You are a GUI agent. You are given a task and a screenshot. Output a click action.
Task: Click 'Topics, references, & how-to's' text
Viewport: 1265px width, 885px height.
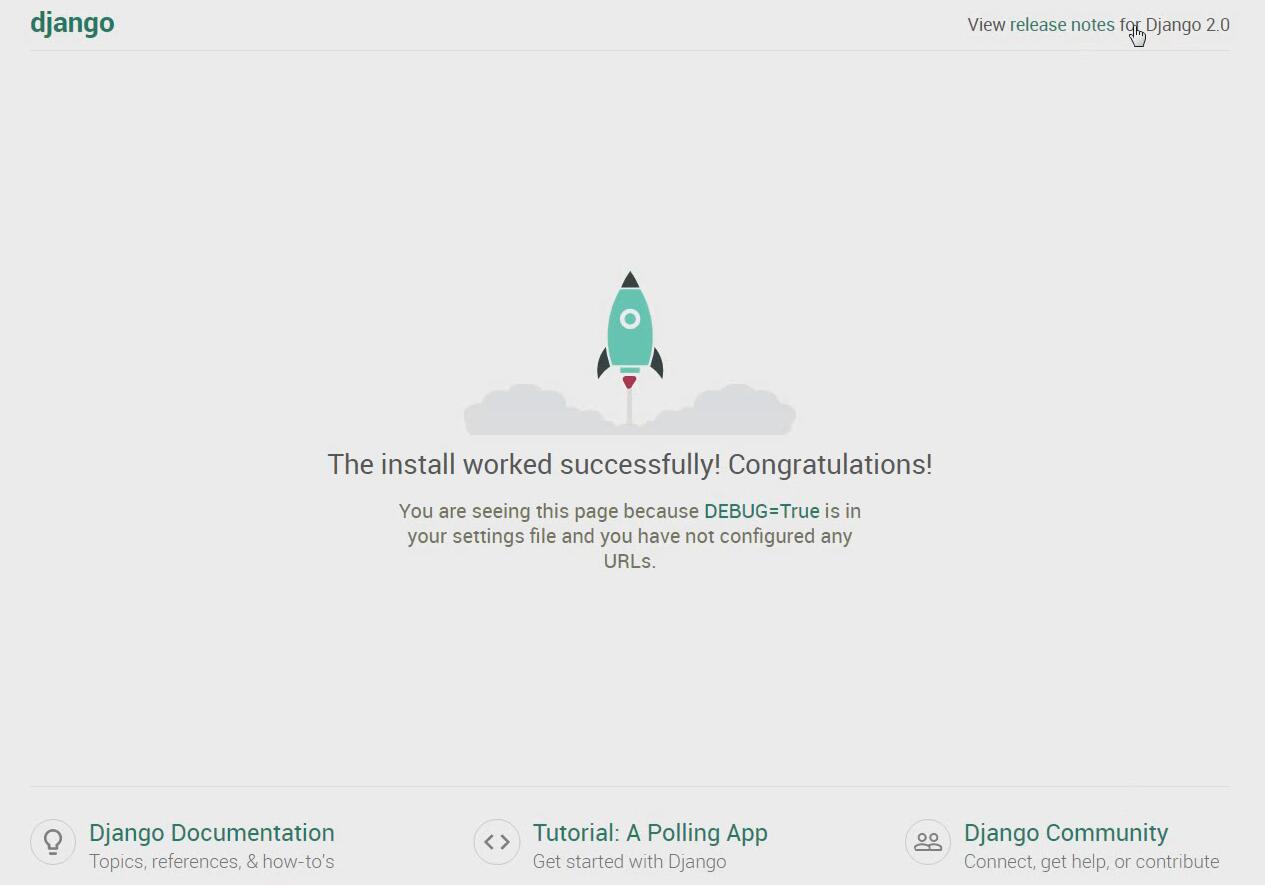[212, 861]
